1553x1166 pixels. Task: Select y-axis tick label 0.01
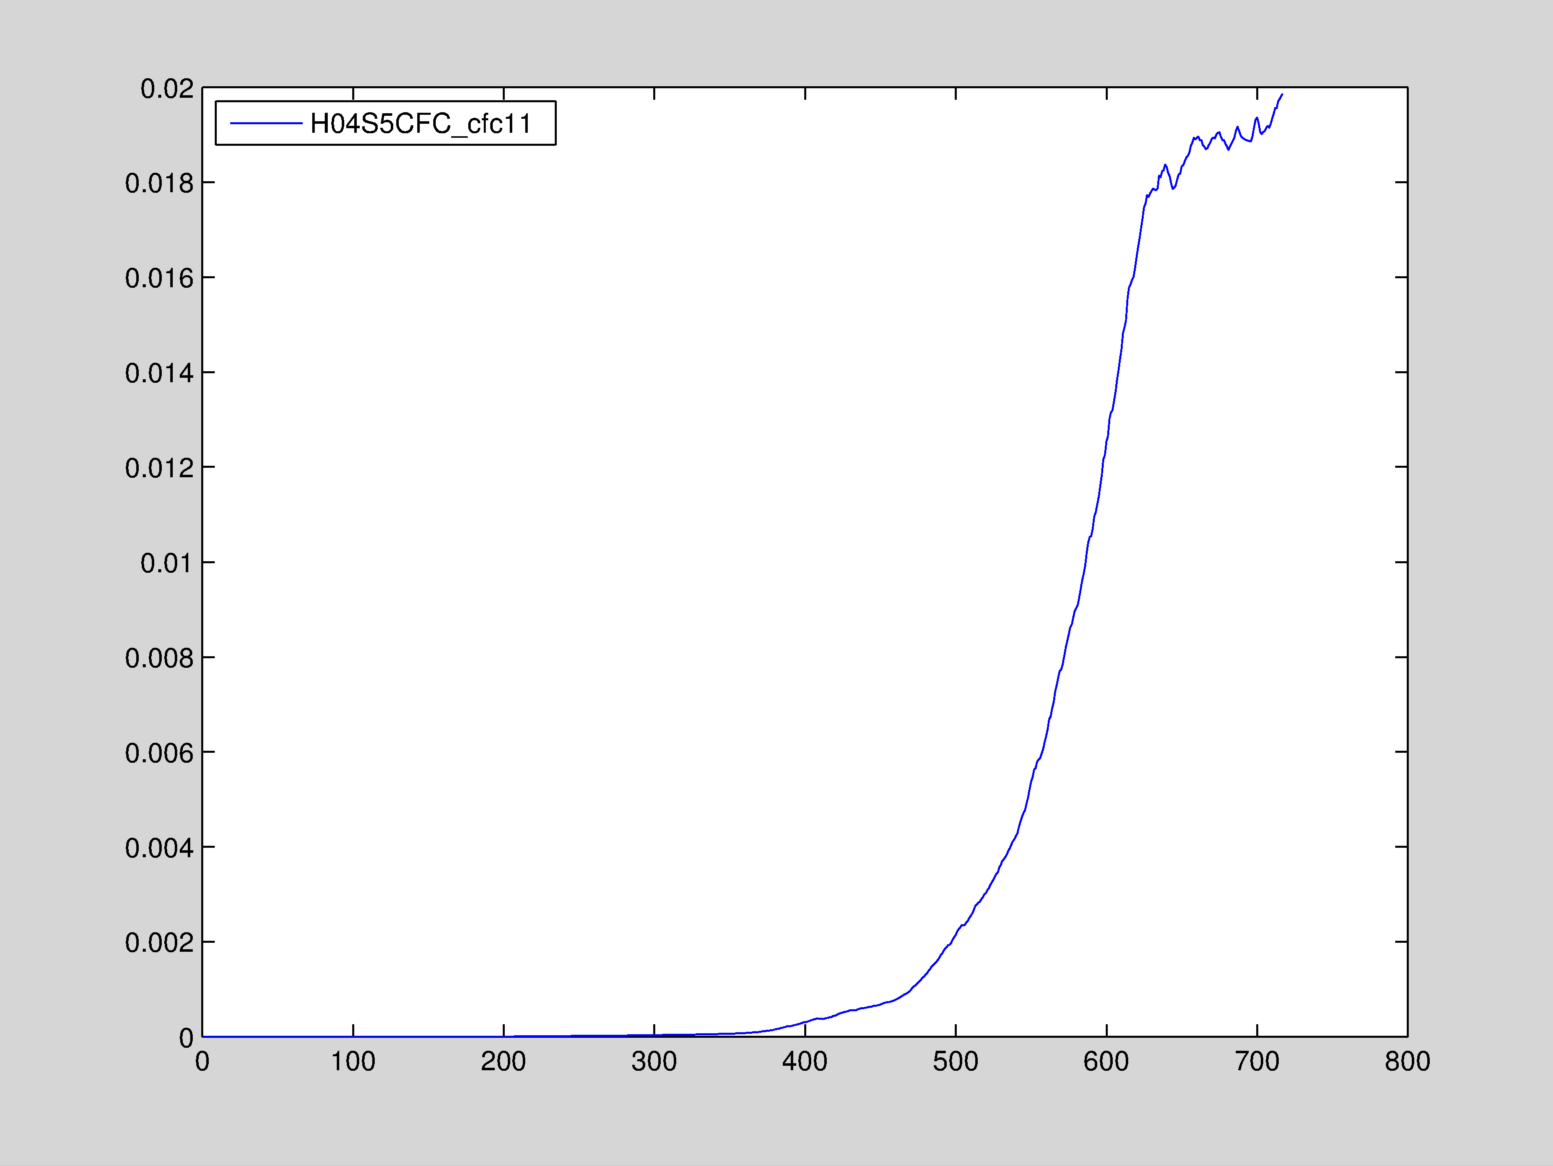166,563
